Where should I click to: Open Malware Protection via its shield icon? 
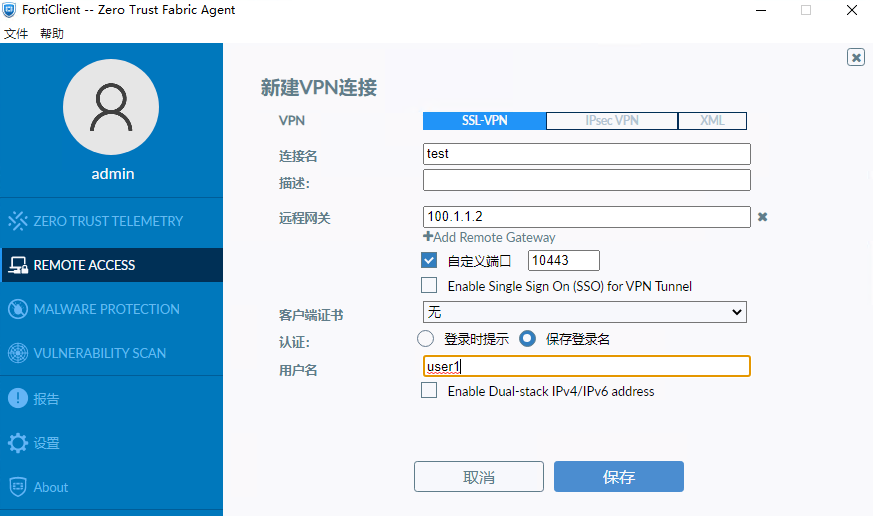18,309
